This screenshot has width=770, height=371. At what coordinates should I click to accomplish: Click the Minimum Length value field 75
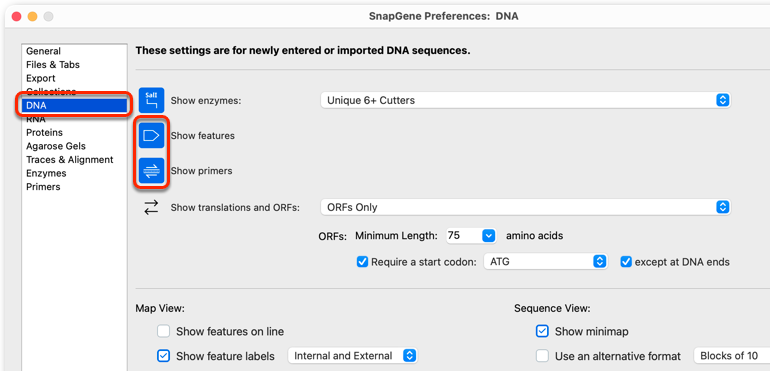464,236
